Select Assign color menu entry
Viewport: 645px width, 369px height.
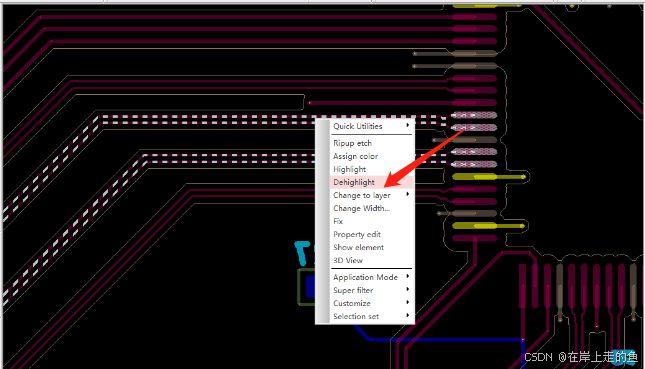pyautogui.click(x=371, y=156)
